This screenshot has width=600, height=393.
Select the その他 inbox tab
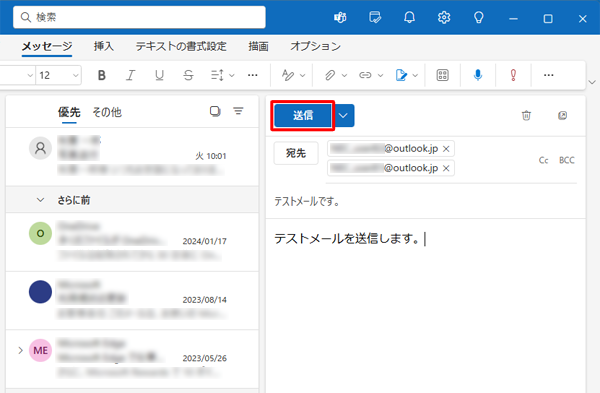tap(107, 112)
